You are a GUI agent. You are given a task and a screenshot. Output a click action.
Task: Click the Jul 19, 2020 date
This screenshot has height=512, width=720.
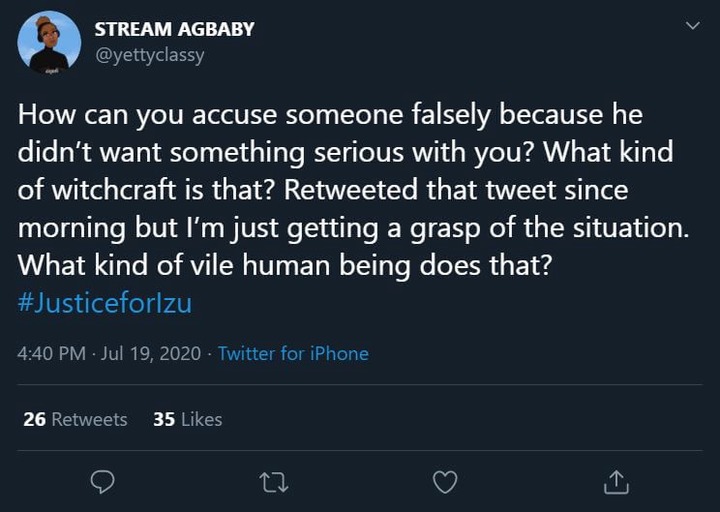151,354
